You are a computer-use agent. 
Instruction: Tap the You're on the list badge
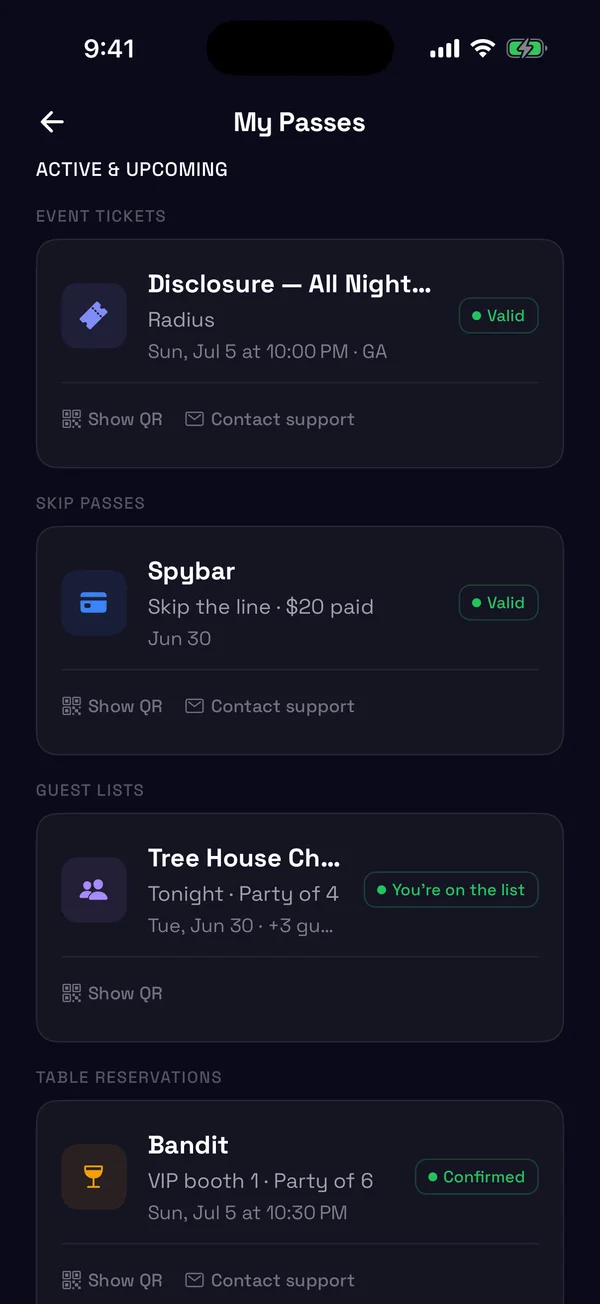[451, 890]
